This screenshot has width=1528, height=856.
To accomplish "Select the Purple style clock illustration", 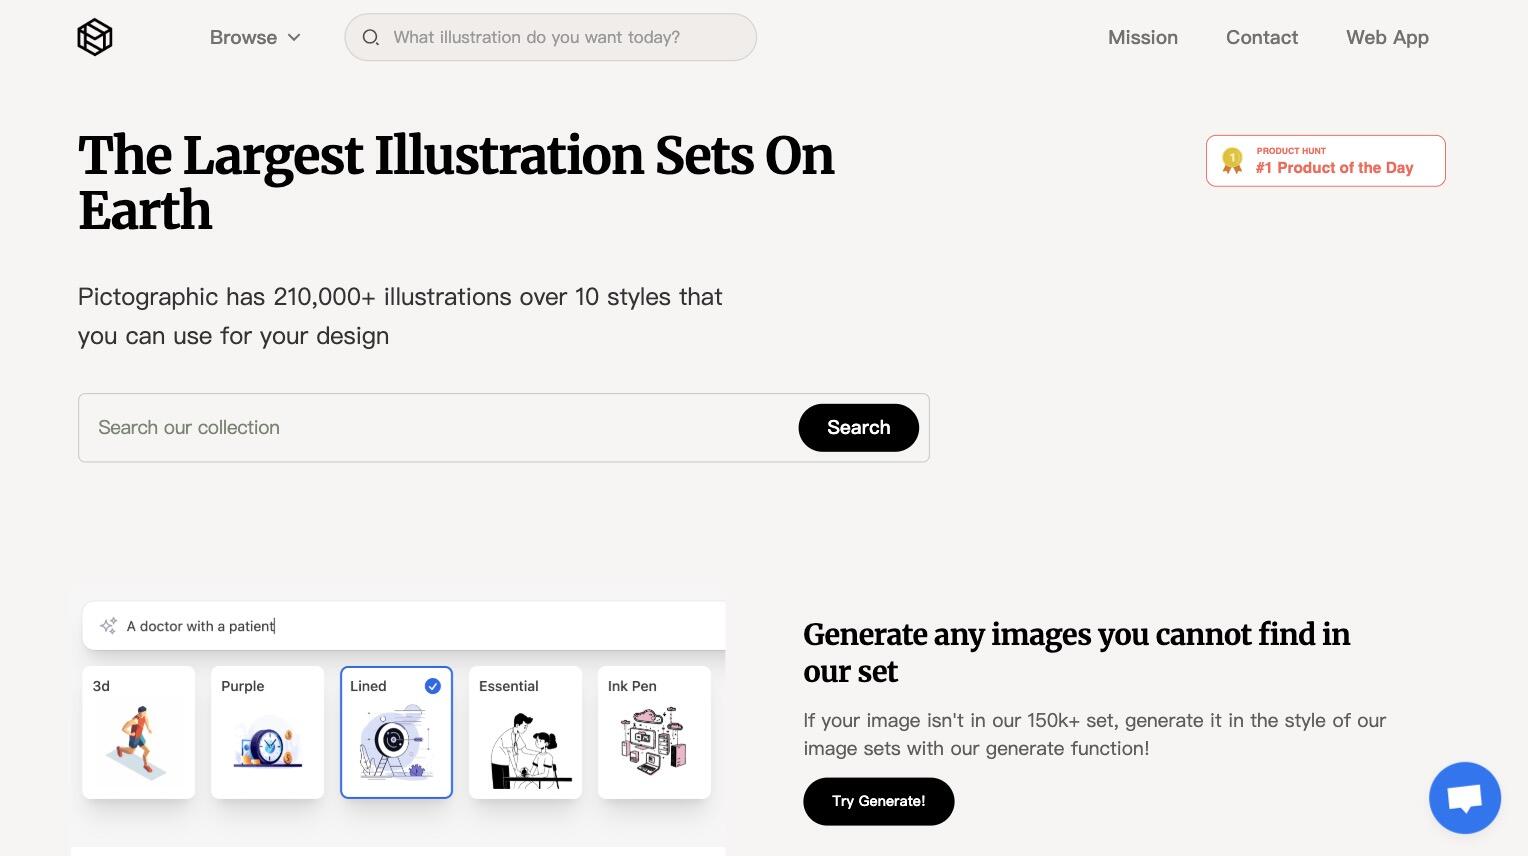I will 268,732.
